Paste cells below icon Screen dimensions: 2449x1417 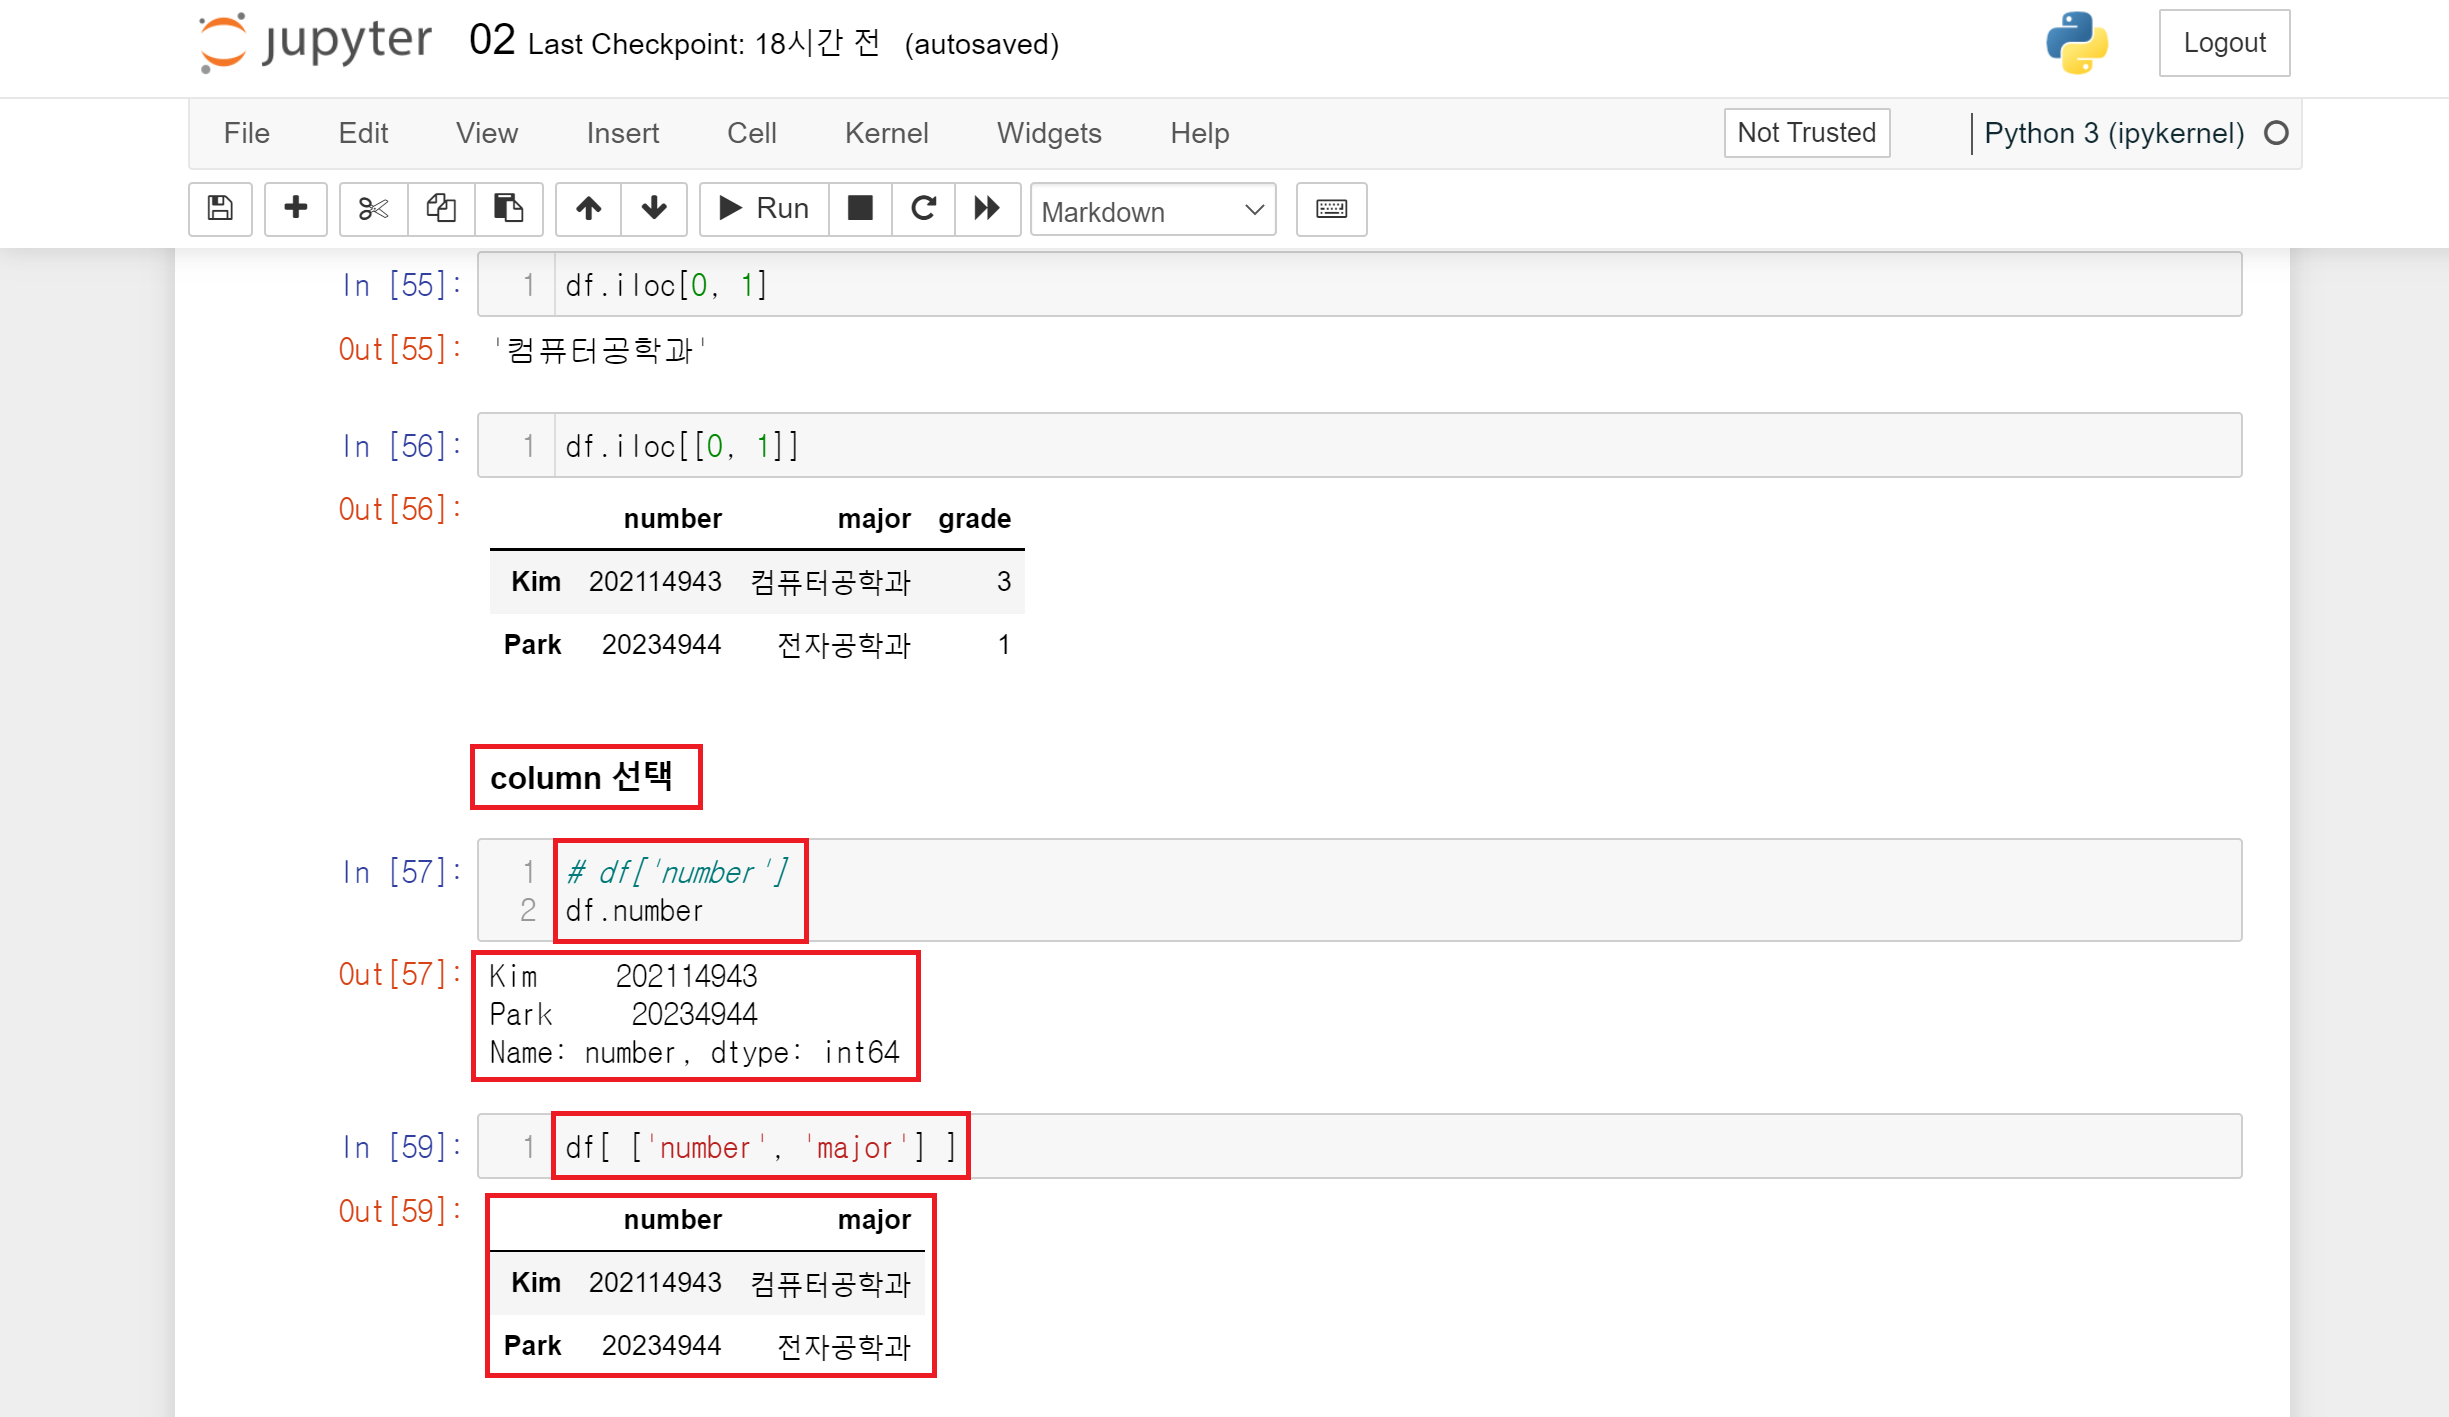tap(508, 208)
